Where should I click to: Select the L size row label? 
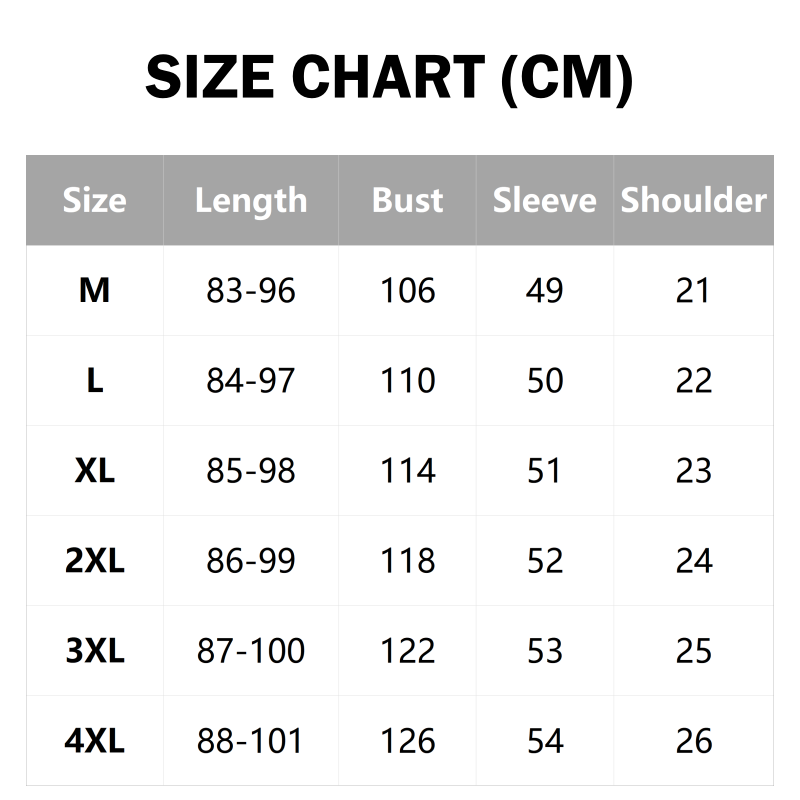click(x=94, y=380)
